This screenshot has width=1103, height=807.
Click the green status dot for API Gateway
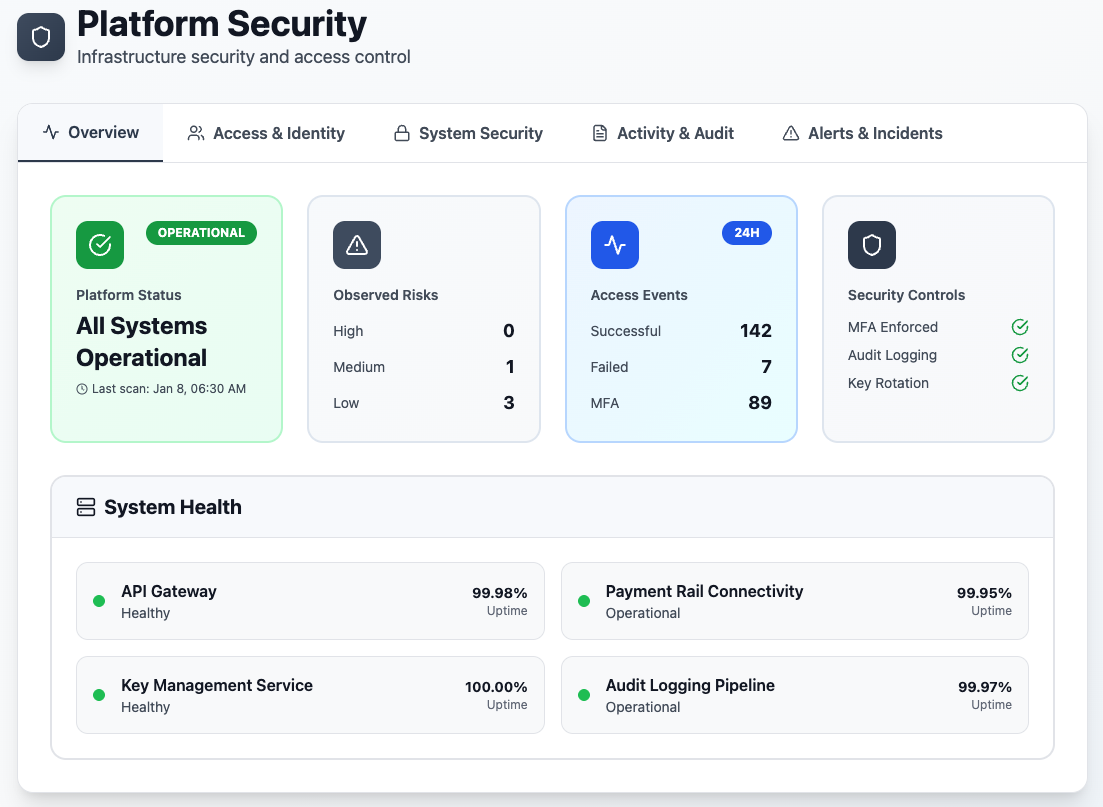point(99,601)
